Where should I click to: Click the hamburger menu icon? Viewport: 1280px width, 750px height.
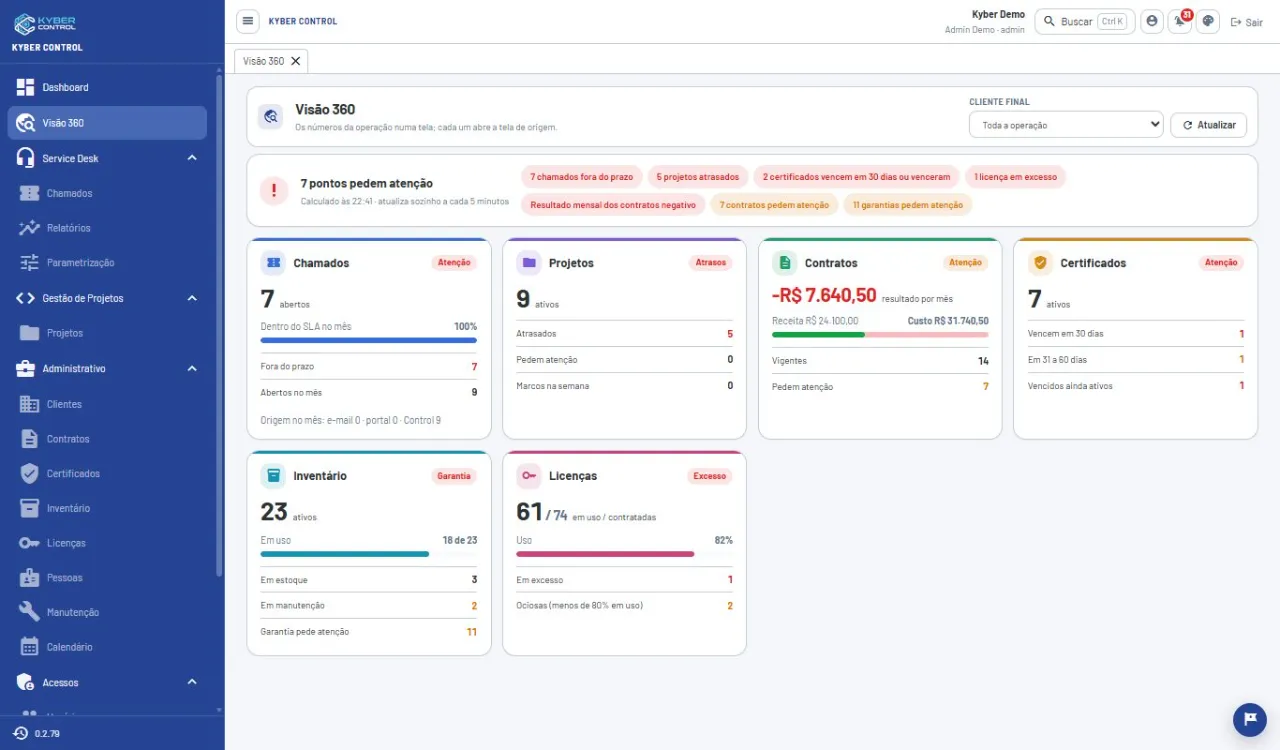pyautogui.click(x=248, y=21)
